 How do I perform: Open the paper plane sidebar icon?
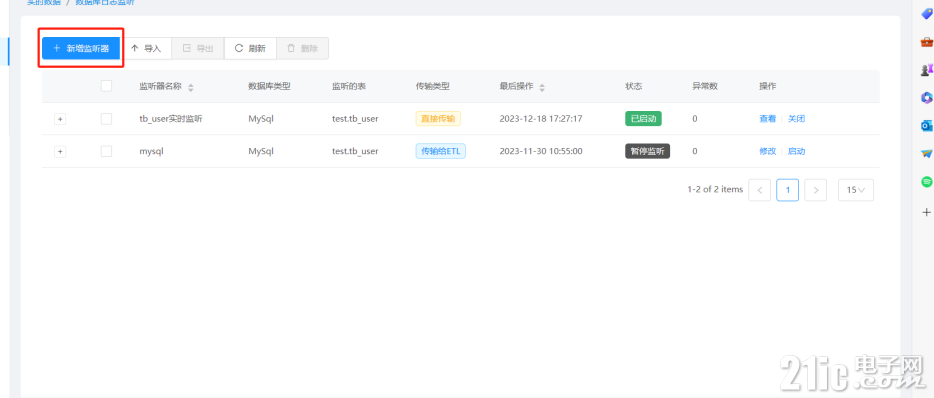point(926,154)
